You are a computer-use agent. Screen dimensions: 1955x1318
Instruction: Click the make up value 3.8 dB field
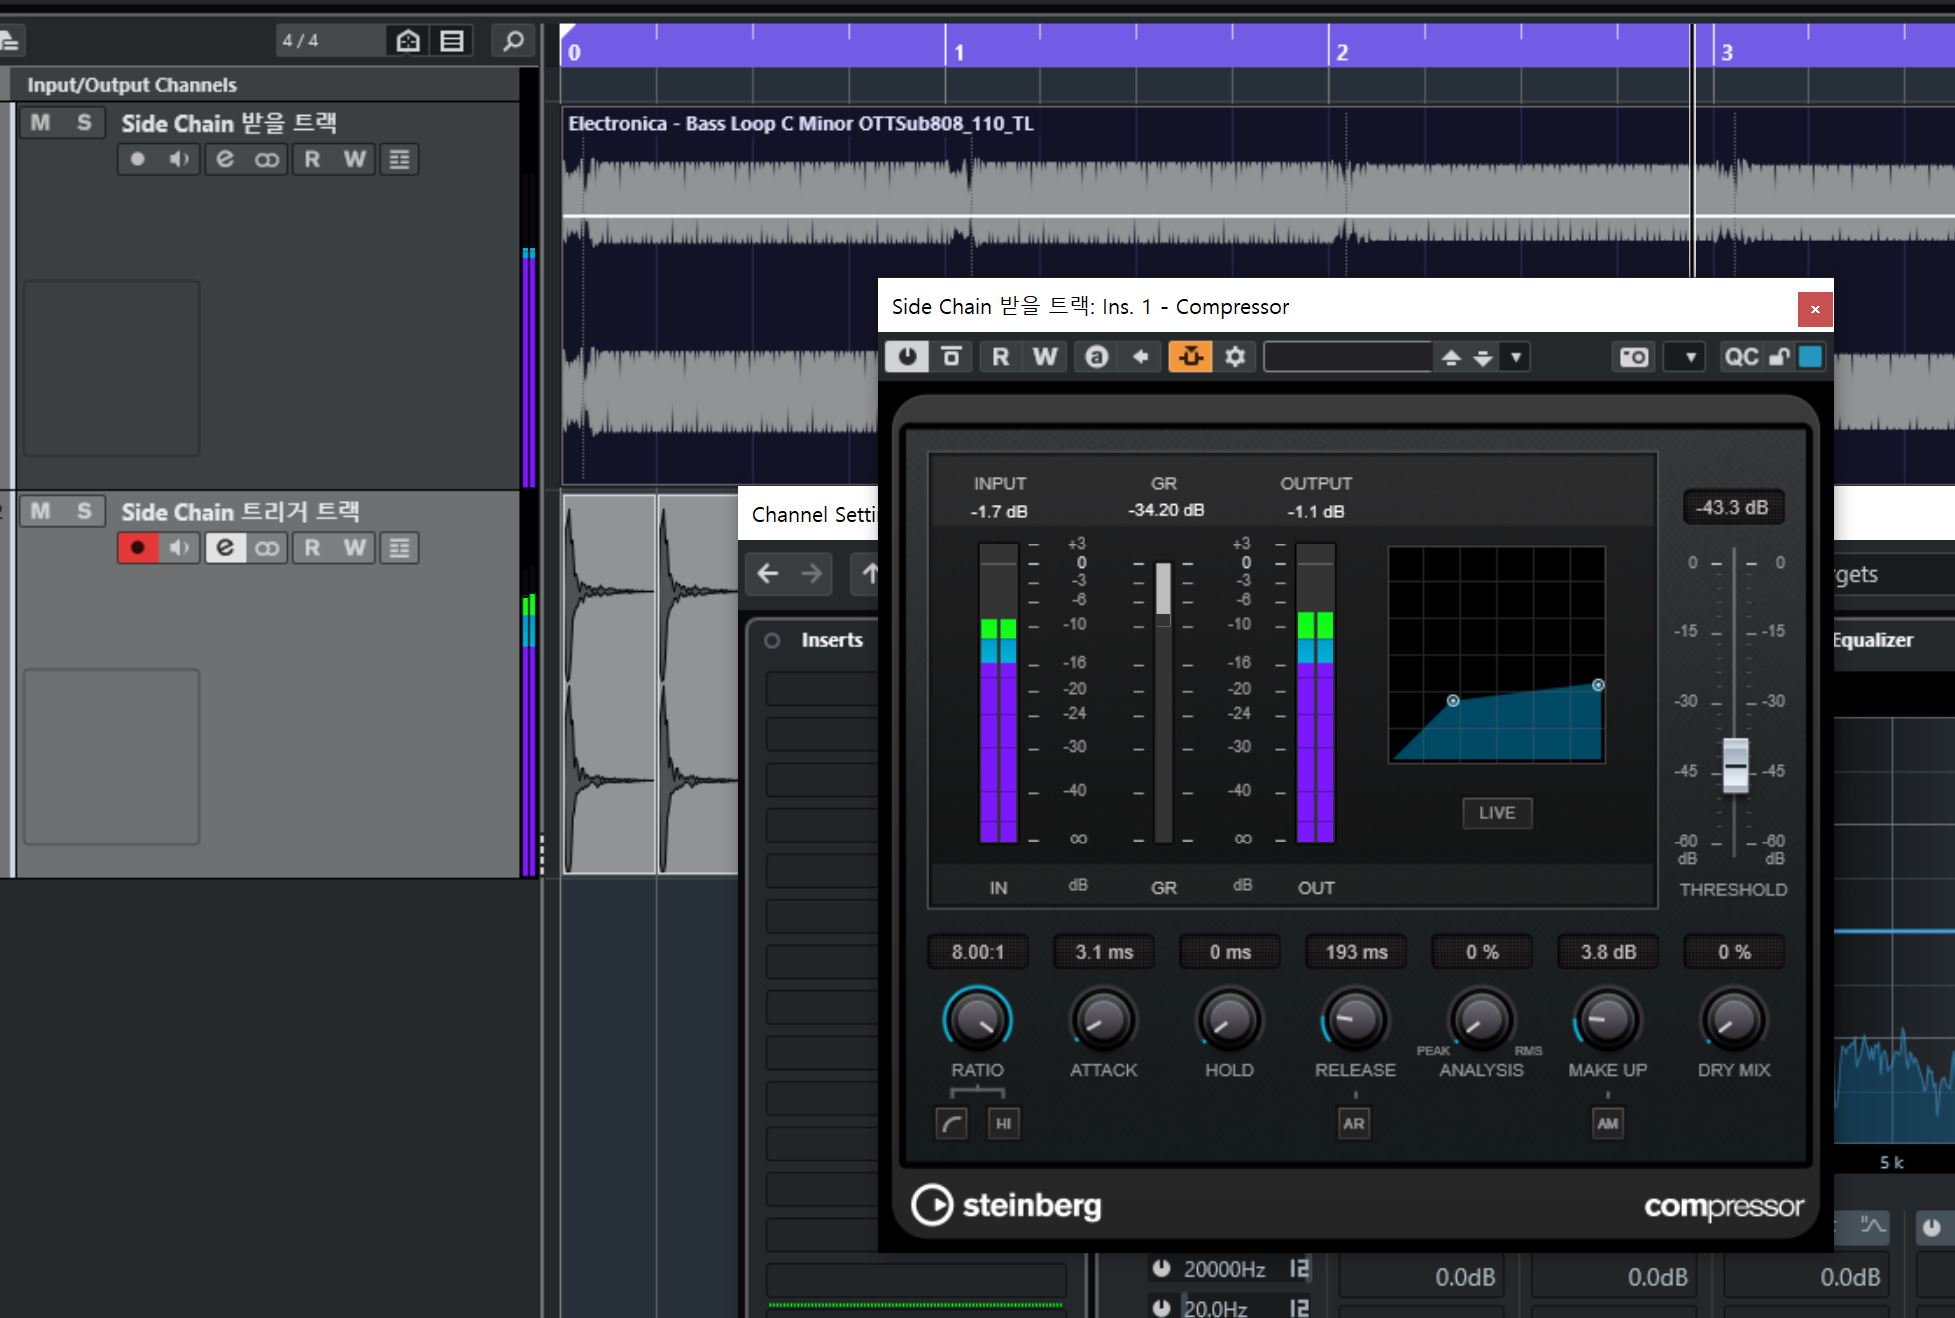1608,952
